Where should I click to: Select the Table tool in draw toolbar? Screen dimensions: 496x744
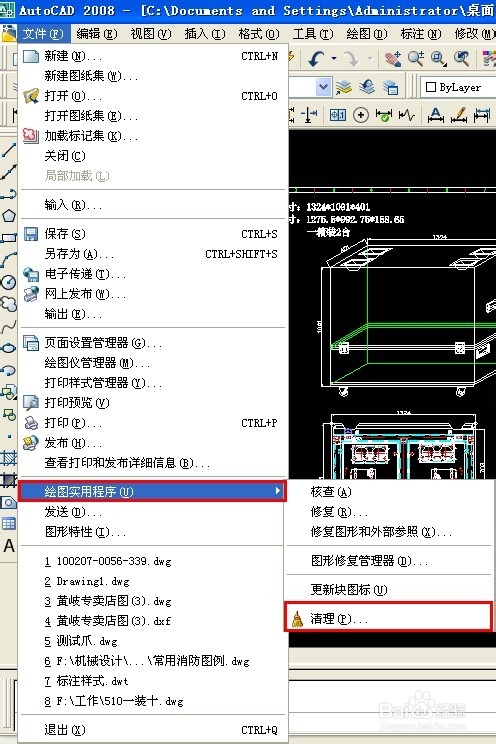pos(9,524)
